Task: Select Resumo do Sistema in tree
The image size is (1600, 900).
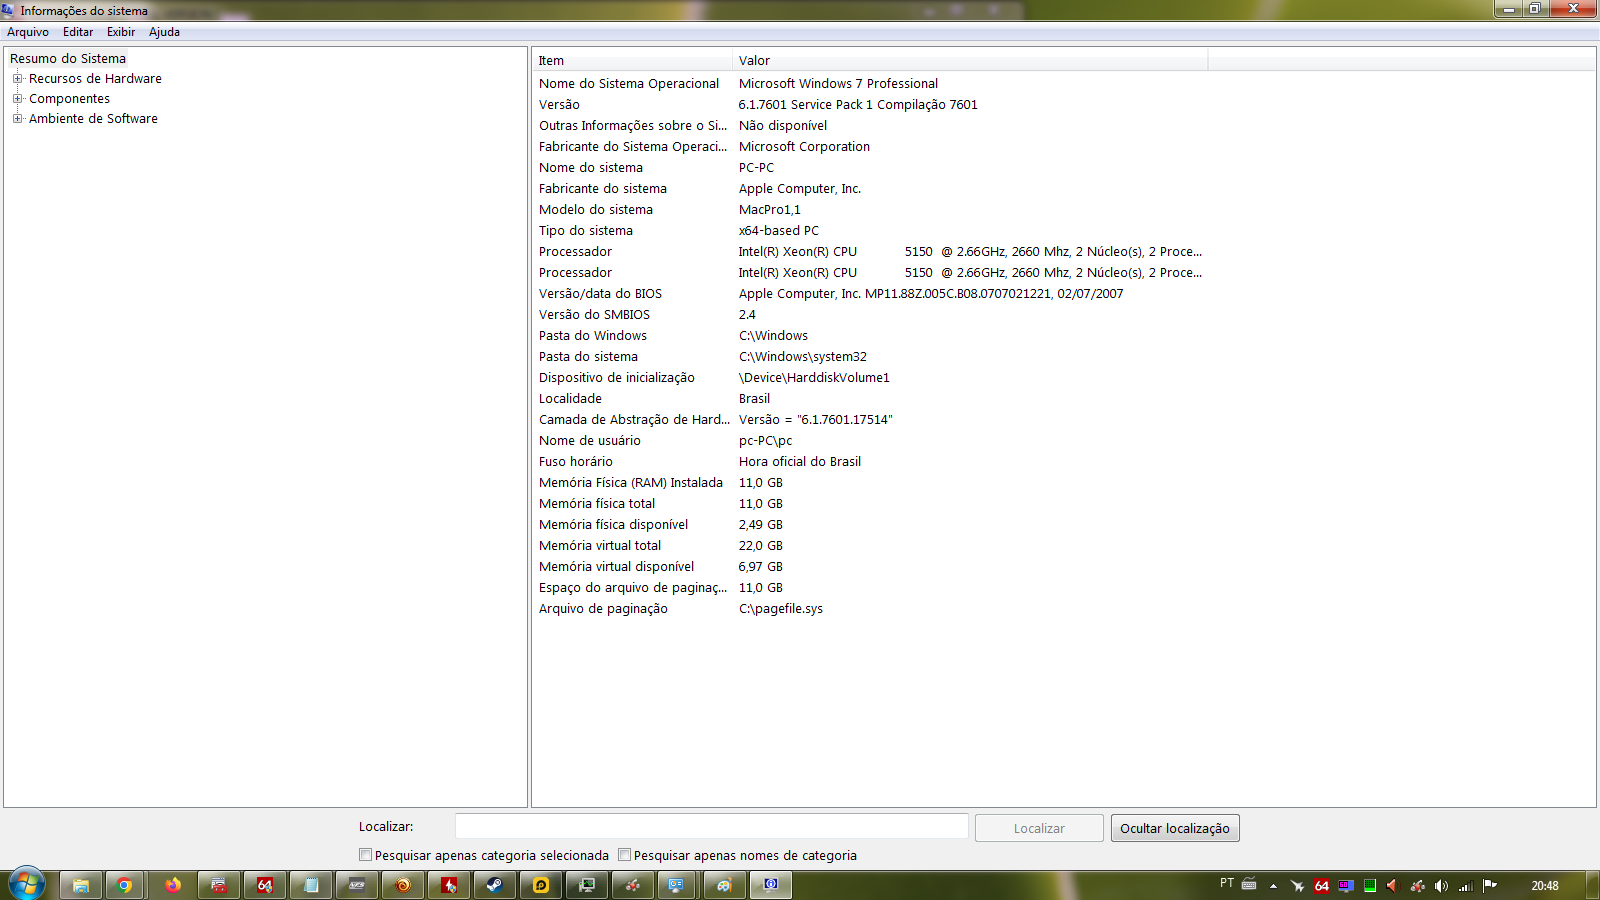Action: click(68, 58)
